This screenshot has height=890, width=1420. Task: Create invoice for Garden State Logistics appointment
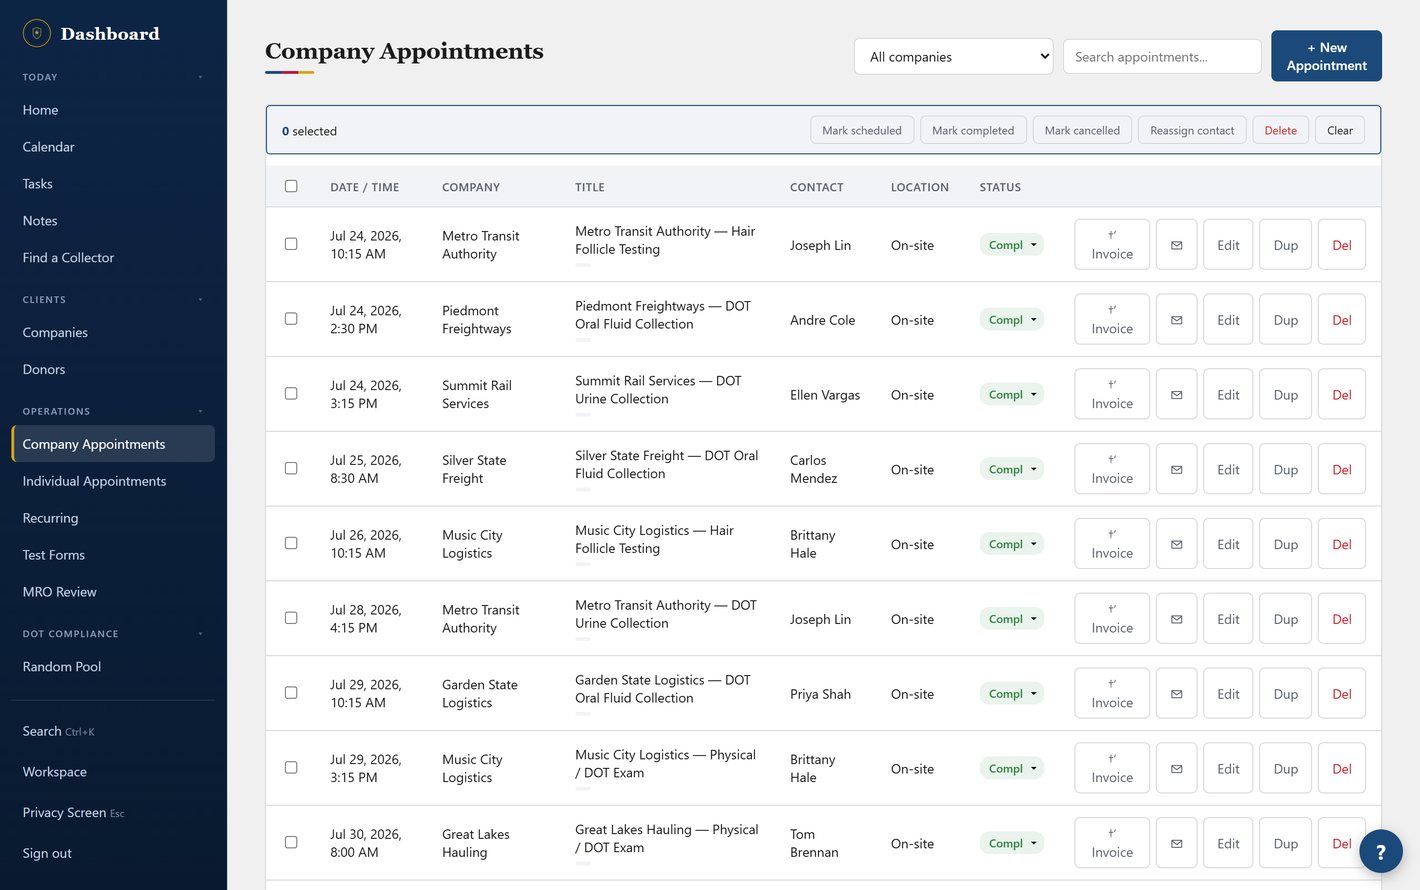1112,694
